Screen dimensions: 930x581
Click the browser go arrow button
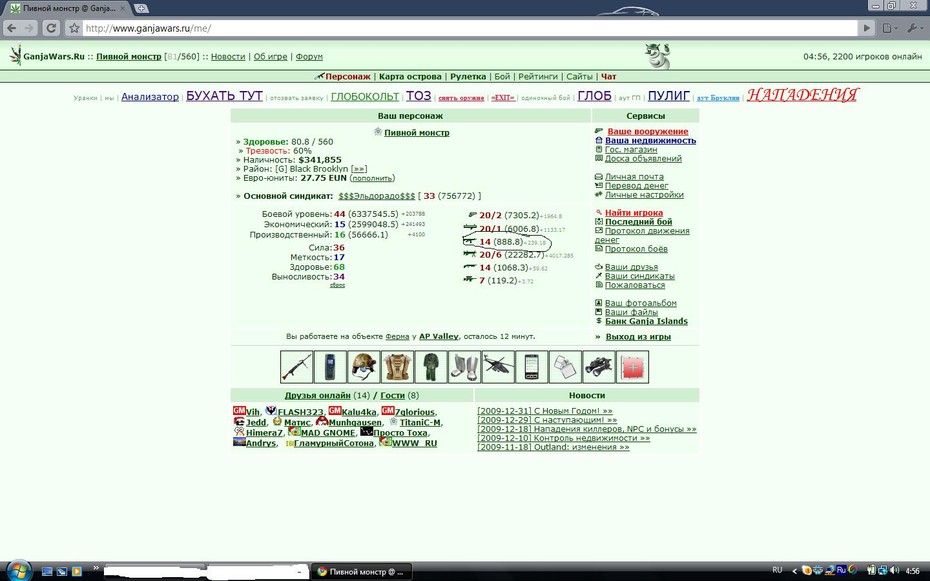[x=867, y=28]
